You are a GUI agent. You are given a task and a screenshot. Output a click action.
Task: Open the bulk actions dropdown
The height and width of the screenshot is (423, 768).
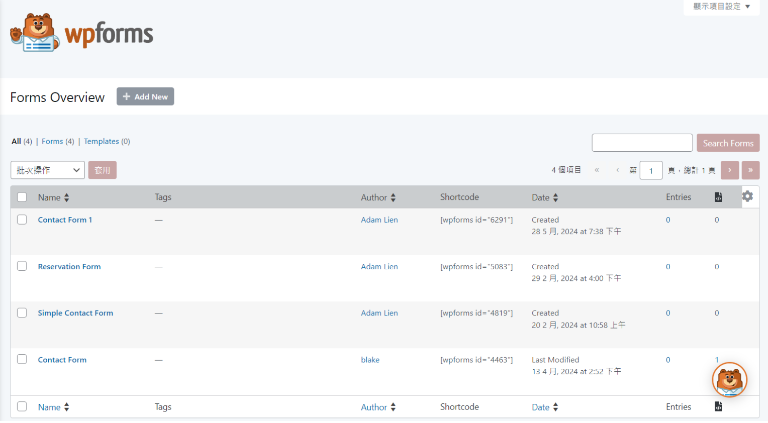48,170
